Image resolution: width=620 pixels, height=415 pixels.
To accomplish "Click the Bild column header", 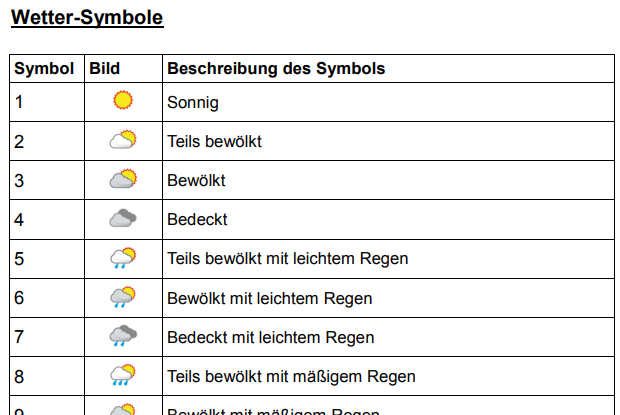I will [x=104, y=68].
